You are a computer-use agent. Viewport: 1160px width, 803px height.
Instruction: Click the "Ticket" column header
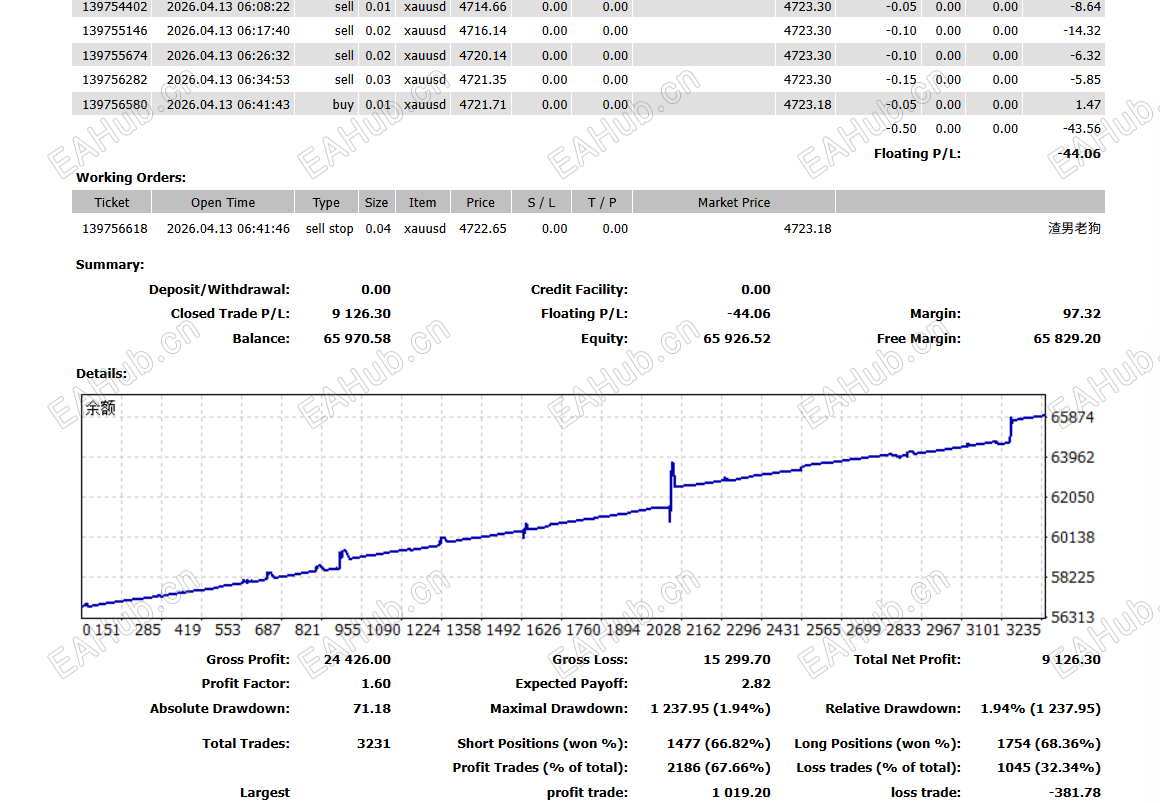tap(112, 203)
